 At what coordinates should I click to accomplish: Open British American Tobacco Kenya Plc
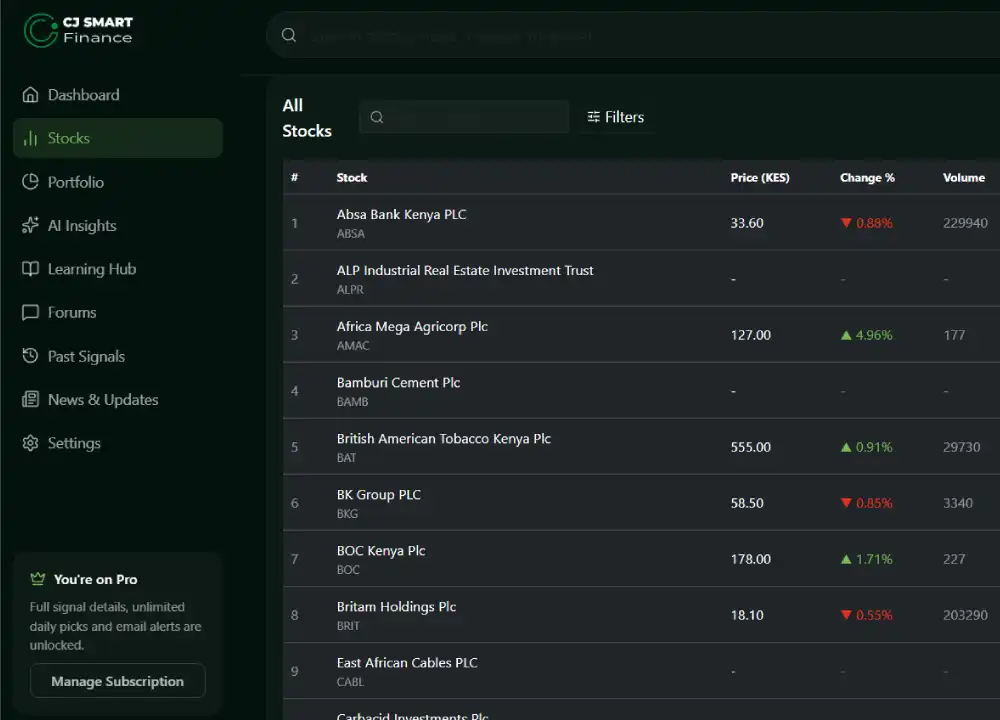pos(443,439)
